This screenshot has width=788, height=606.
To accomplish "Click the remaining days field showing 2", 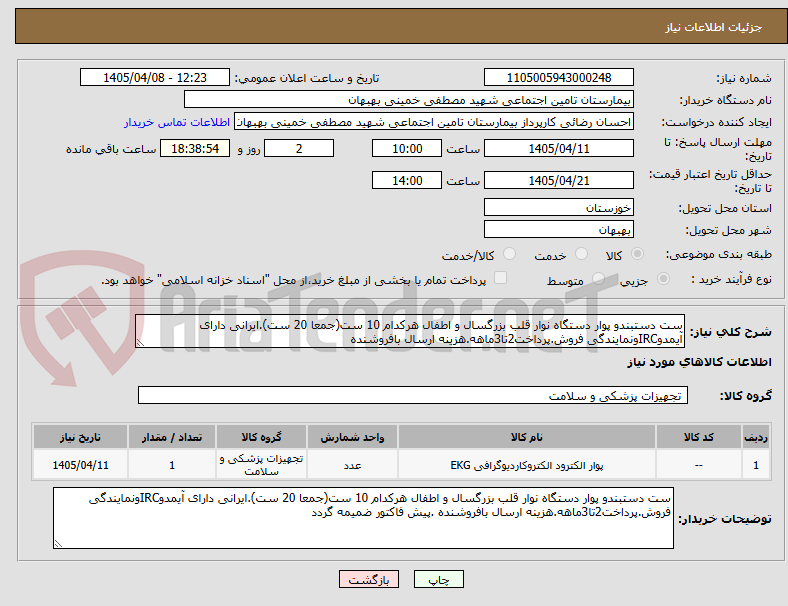I will [299, 148].
